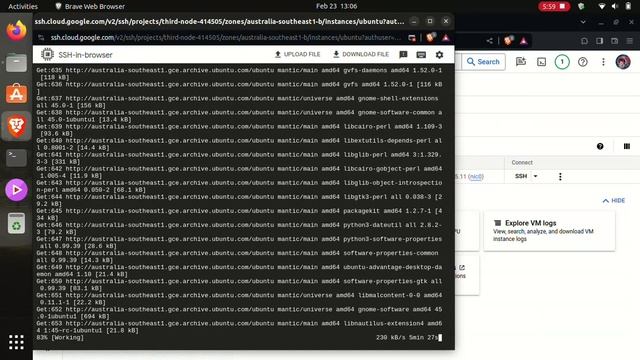
Task: Click the screen cast icon in the SSH address bar
Action: pos(412,38)
